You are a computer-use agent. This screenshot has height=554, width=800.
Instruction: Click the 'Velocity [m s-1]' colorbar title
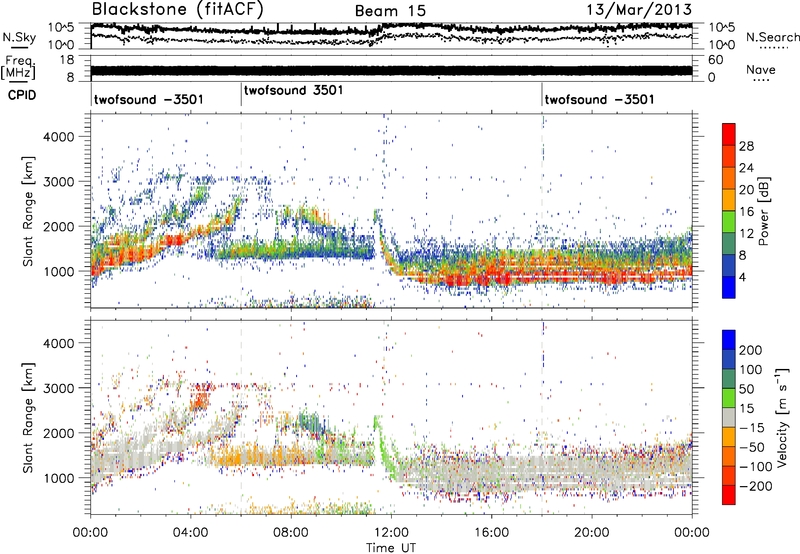pos(781,417)
